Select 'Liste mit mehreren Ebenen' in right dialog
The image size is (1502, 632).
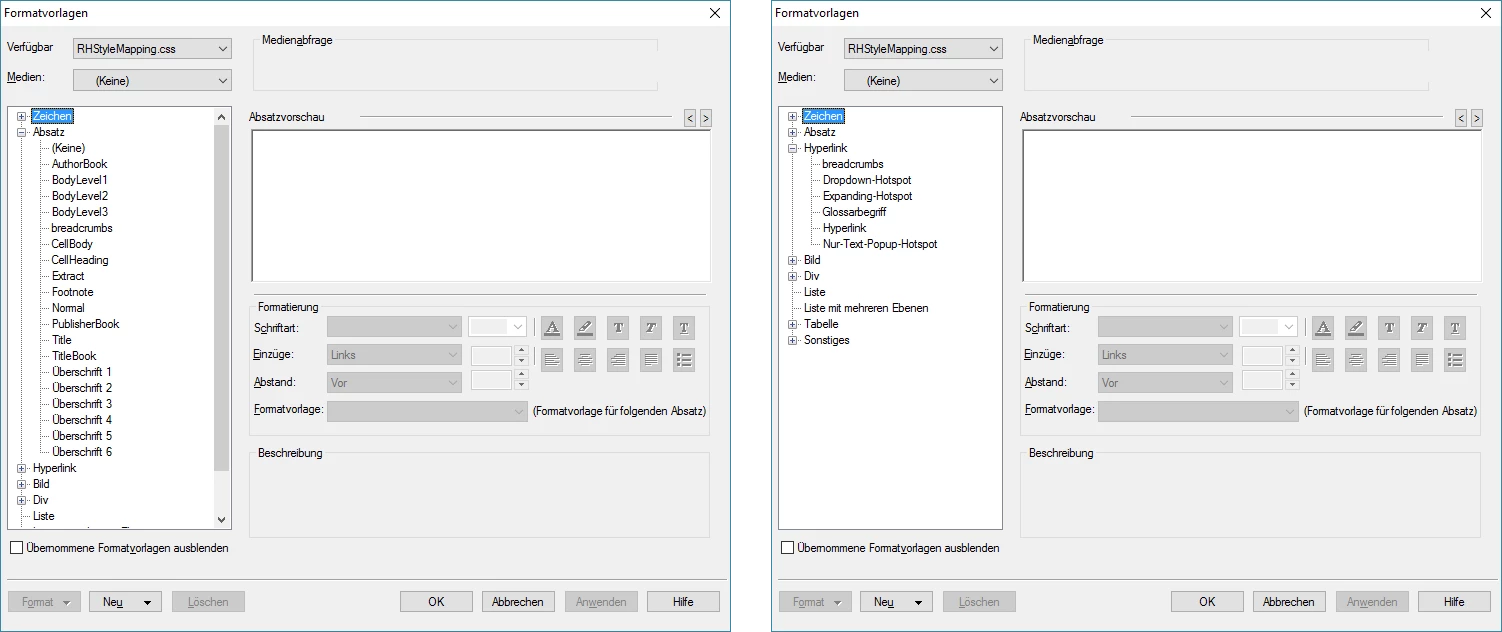pos(866,308)
